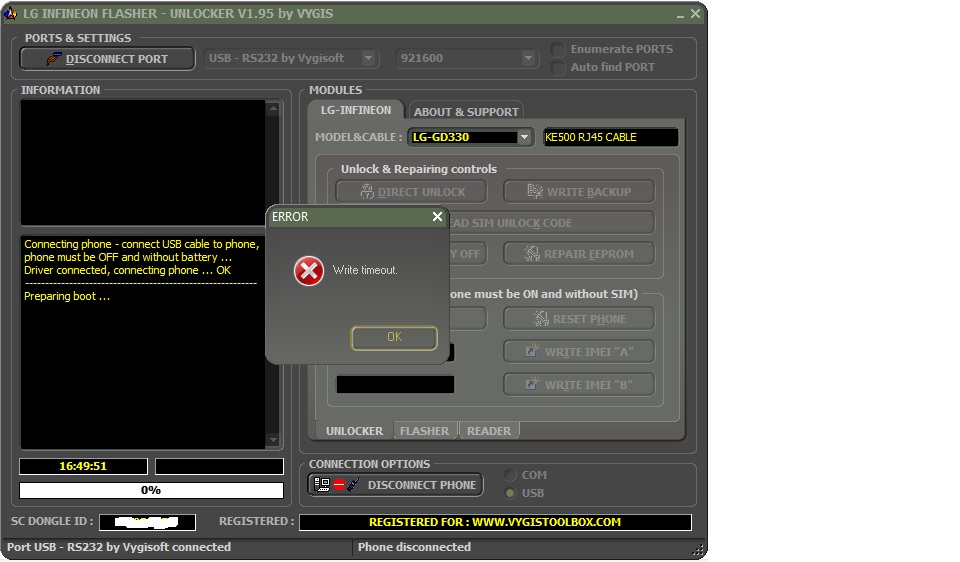This screenshot has height=562, width=960.
Task: Click the lock icon on DIRECT UNLOCK
Action: coord(367,192)
